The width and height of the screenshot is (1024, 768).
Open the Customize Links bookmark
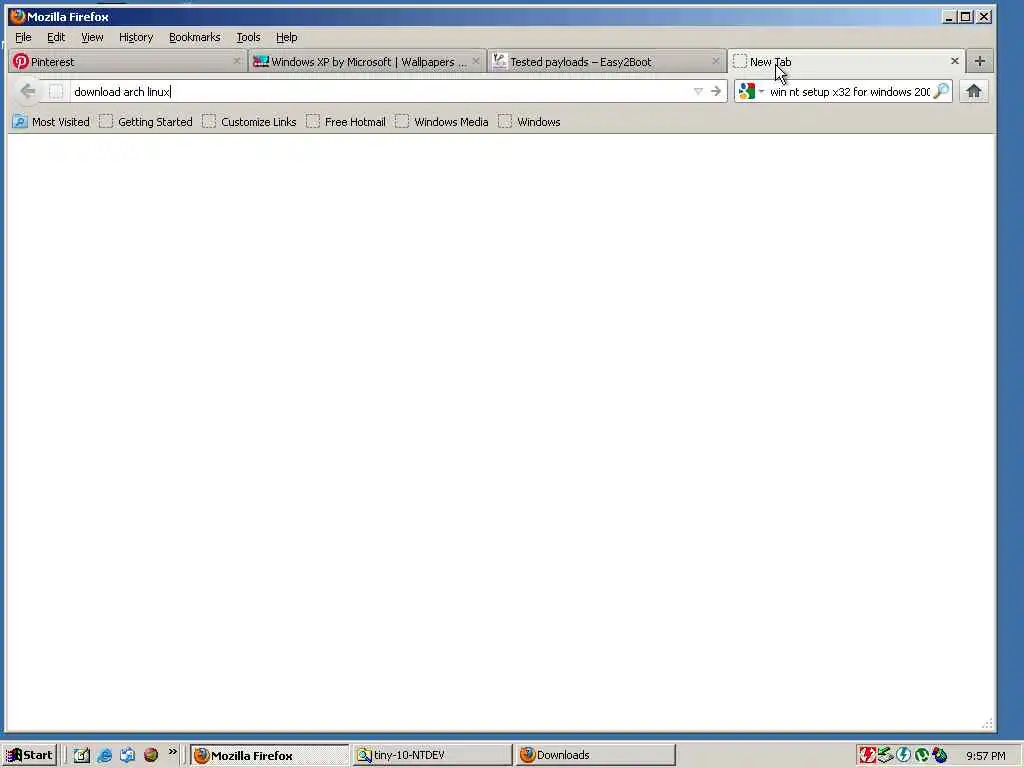coord(249,121)
